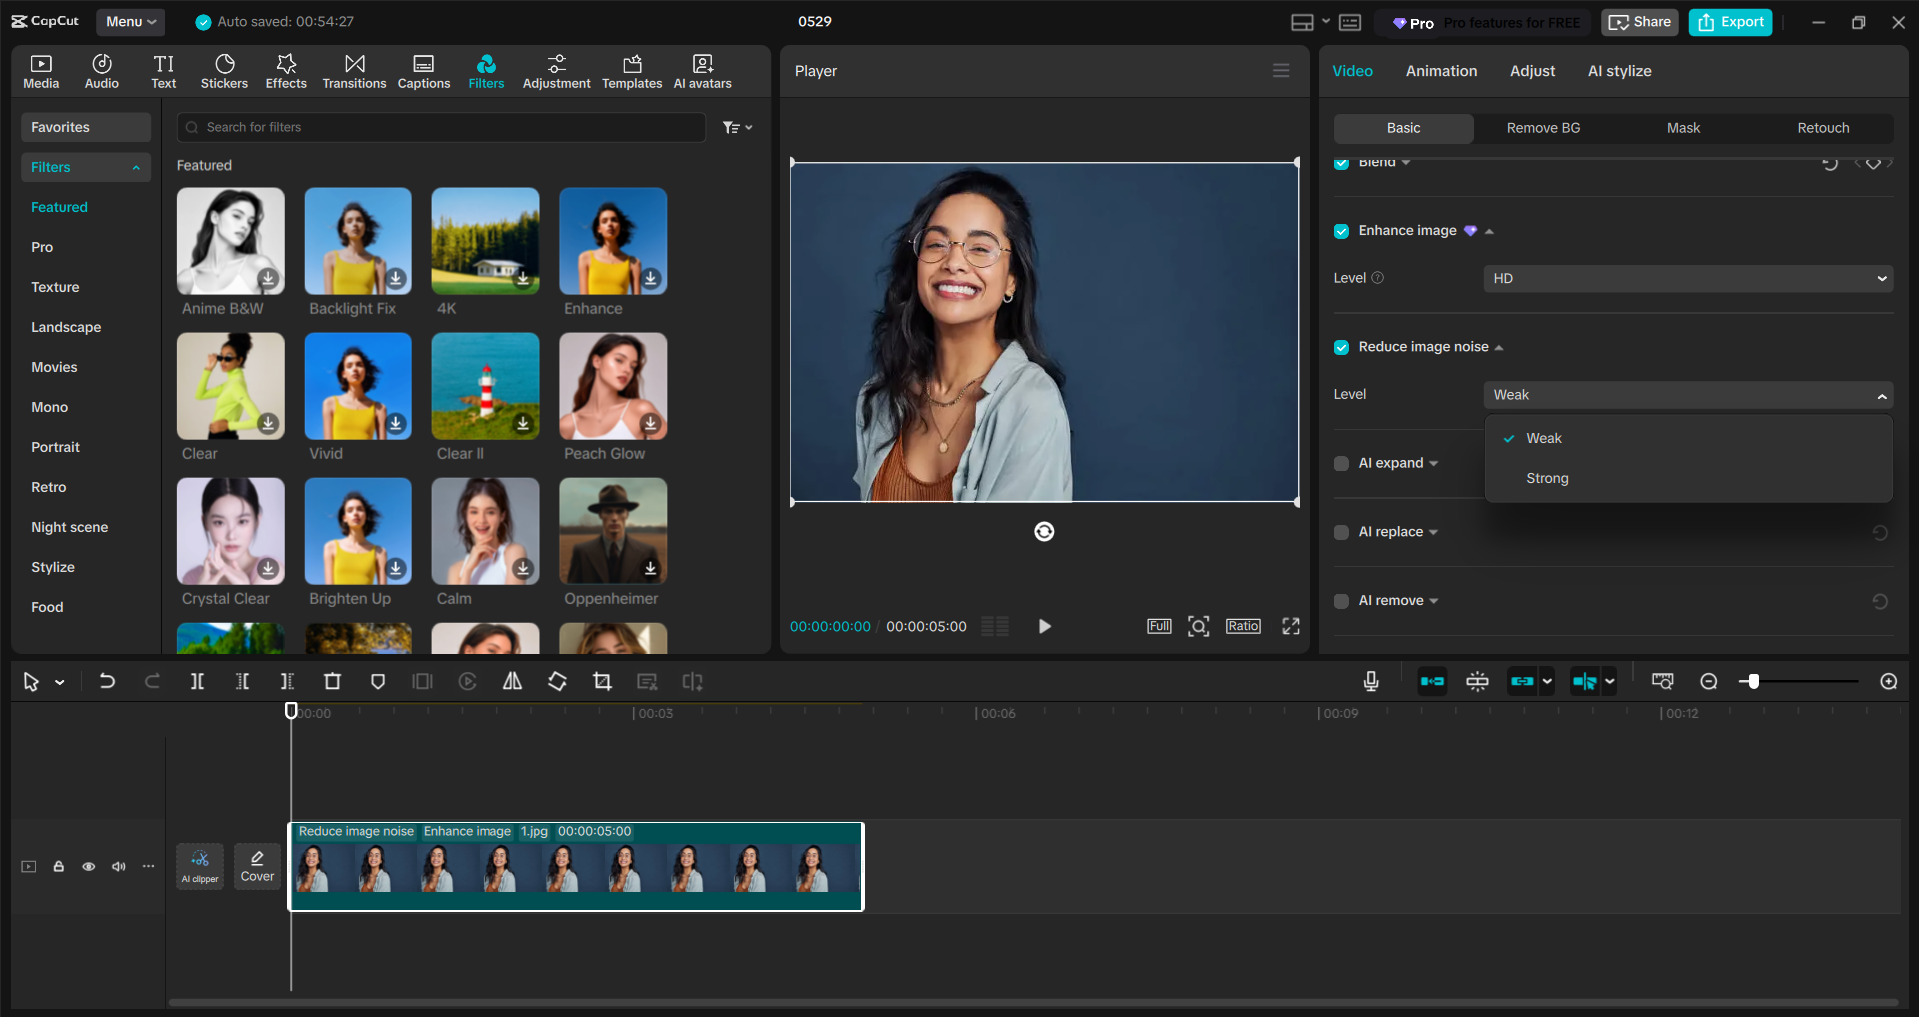
Task: Click the Mirror flip icon
Action: coord(512,681)
